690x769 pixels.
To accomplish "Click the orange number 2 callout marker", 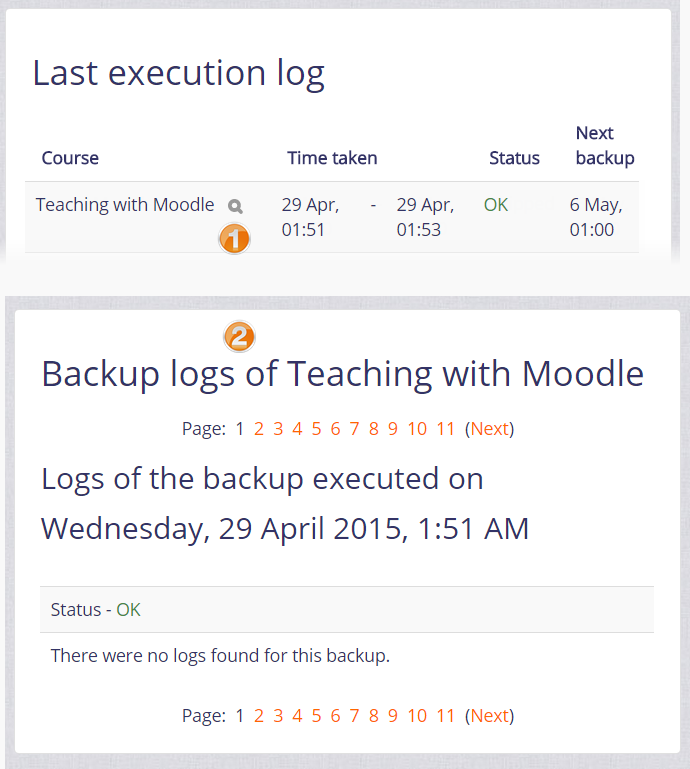I will click(x=239, y=337).
